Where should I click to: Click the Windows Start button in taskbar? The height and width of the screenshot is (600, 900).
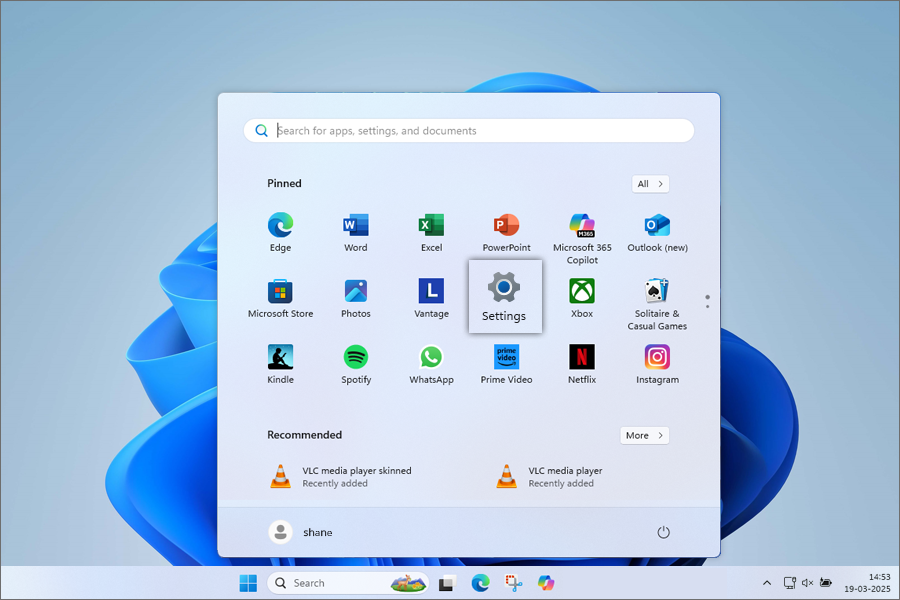tap(248, 583)
